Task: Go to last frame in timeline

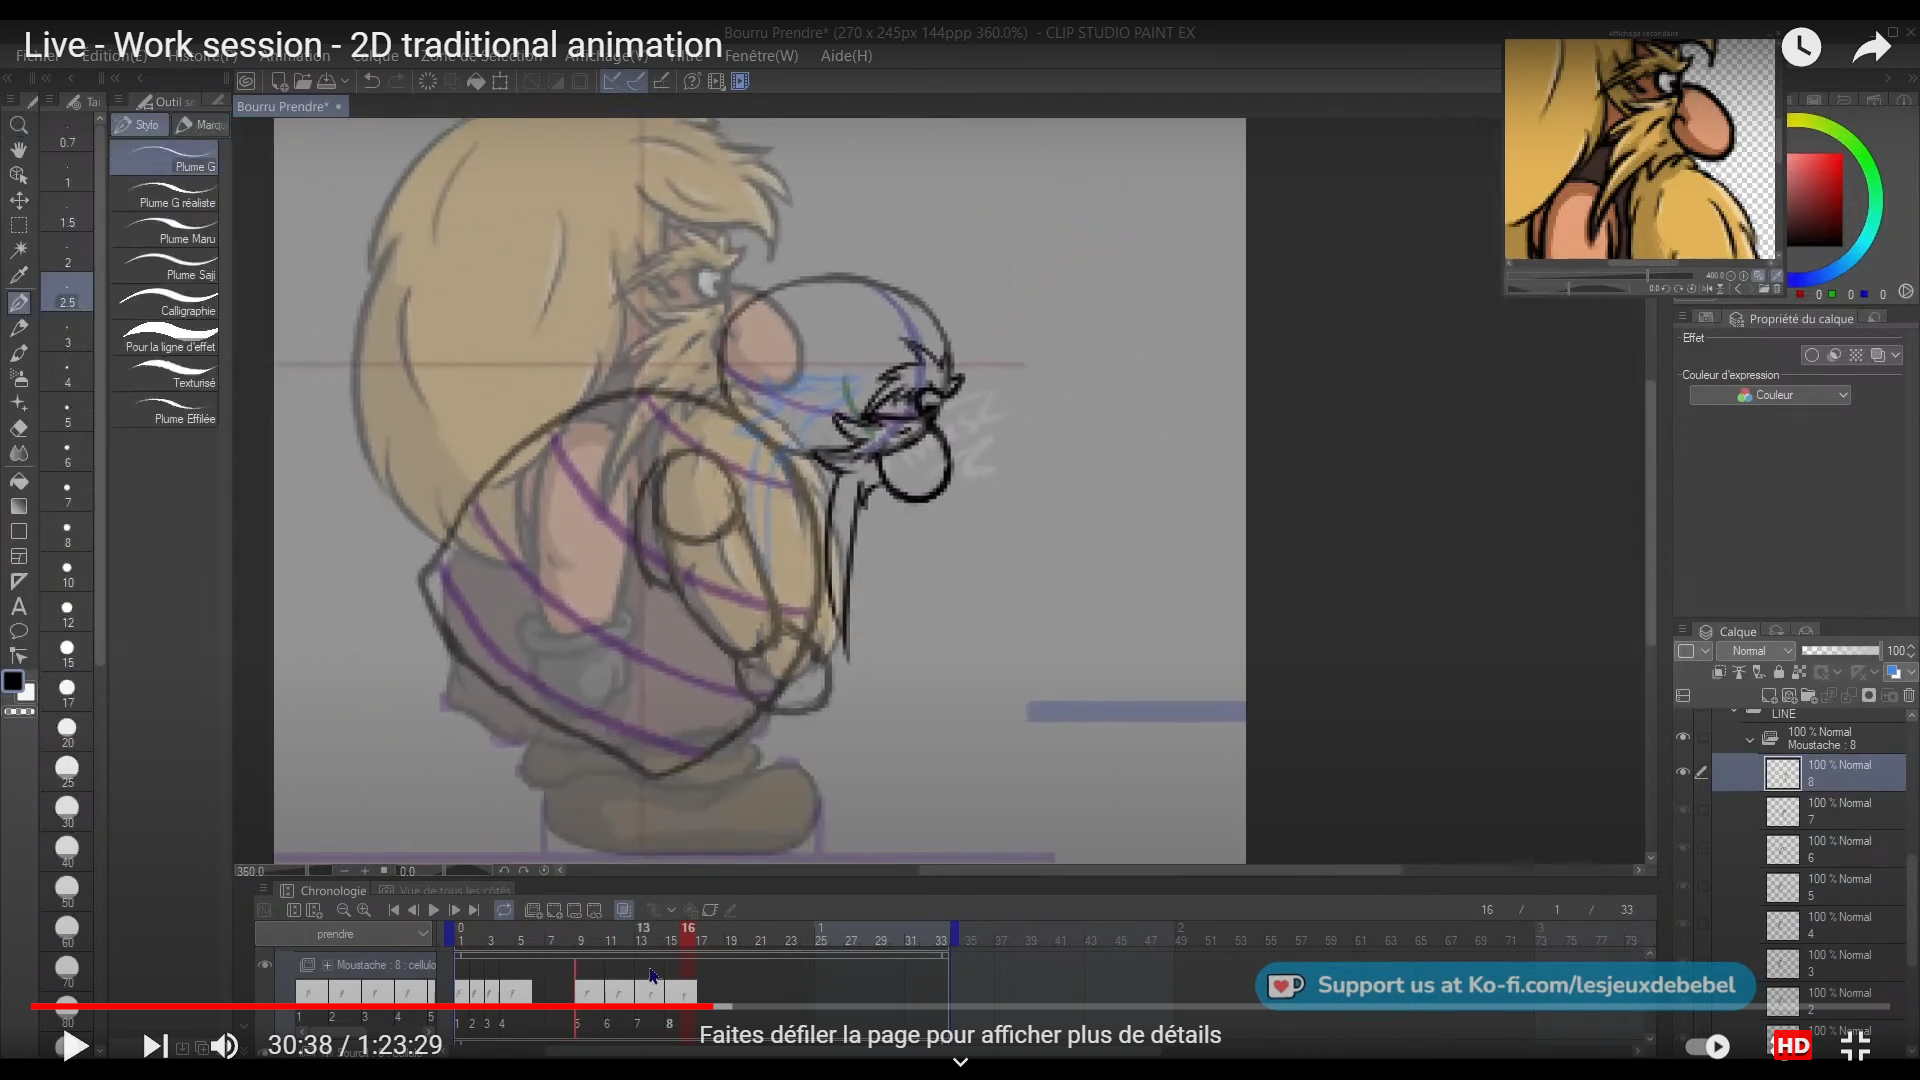Action: pyautogui.click(x=474, y=910)
